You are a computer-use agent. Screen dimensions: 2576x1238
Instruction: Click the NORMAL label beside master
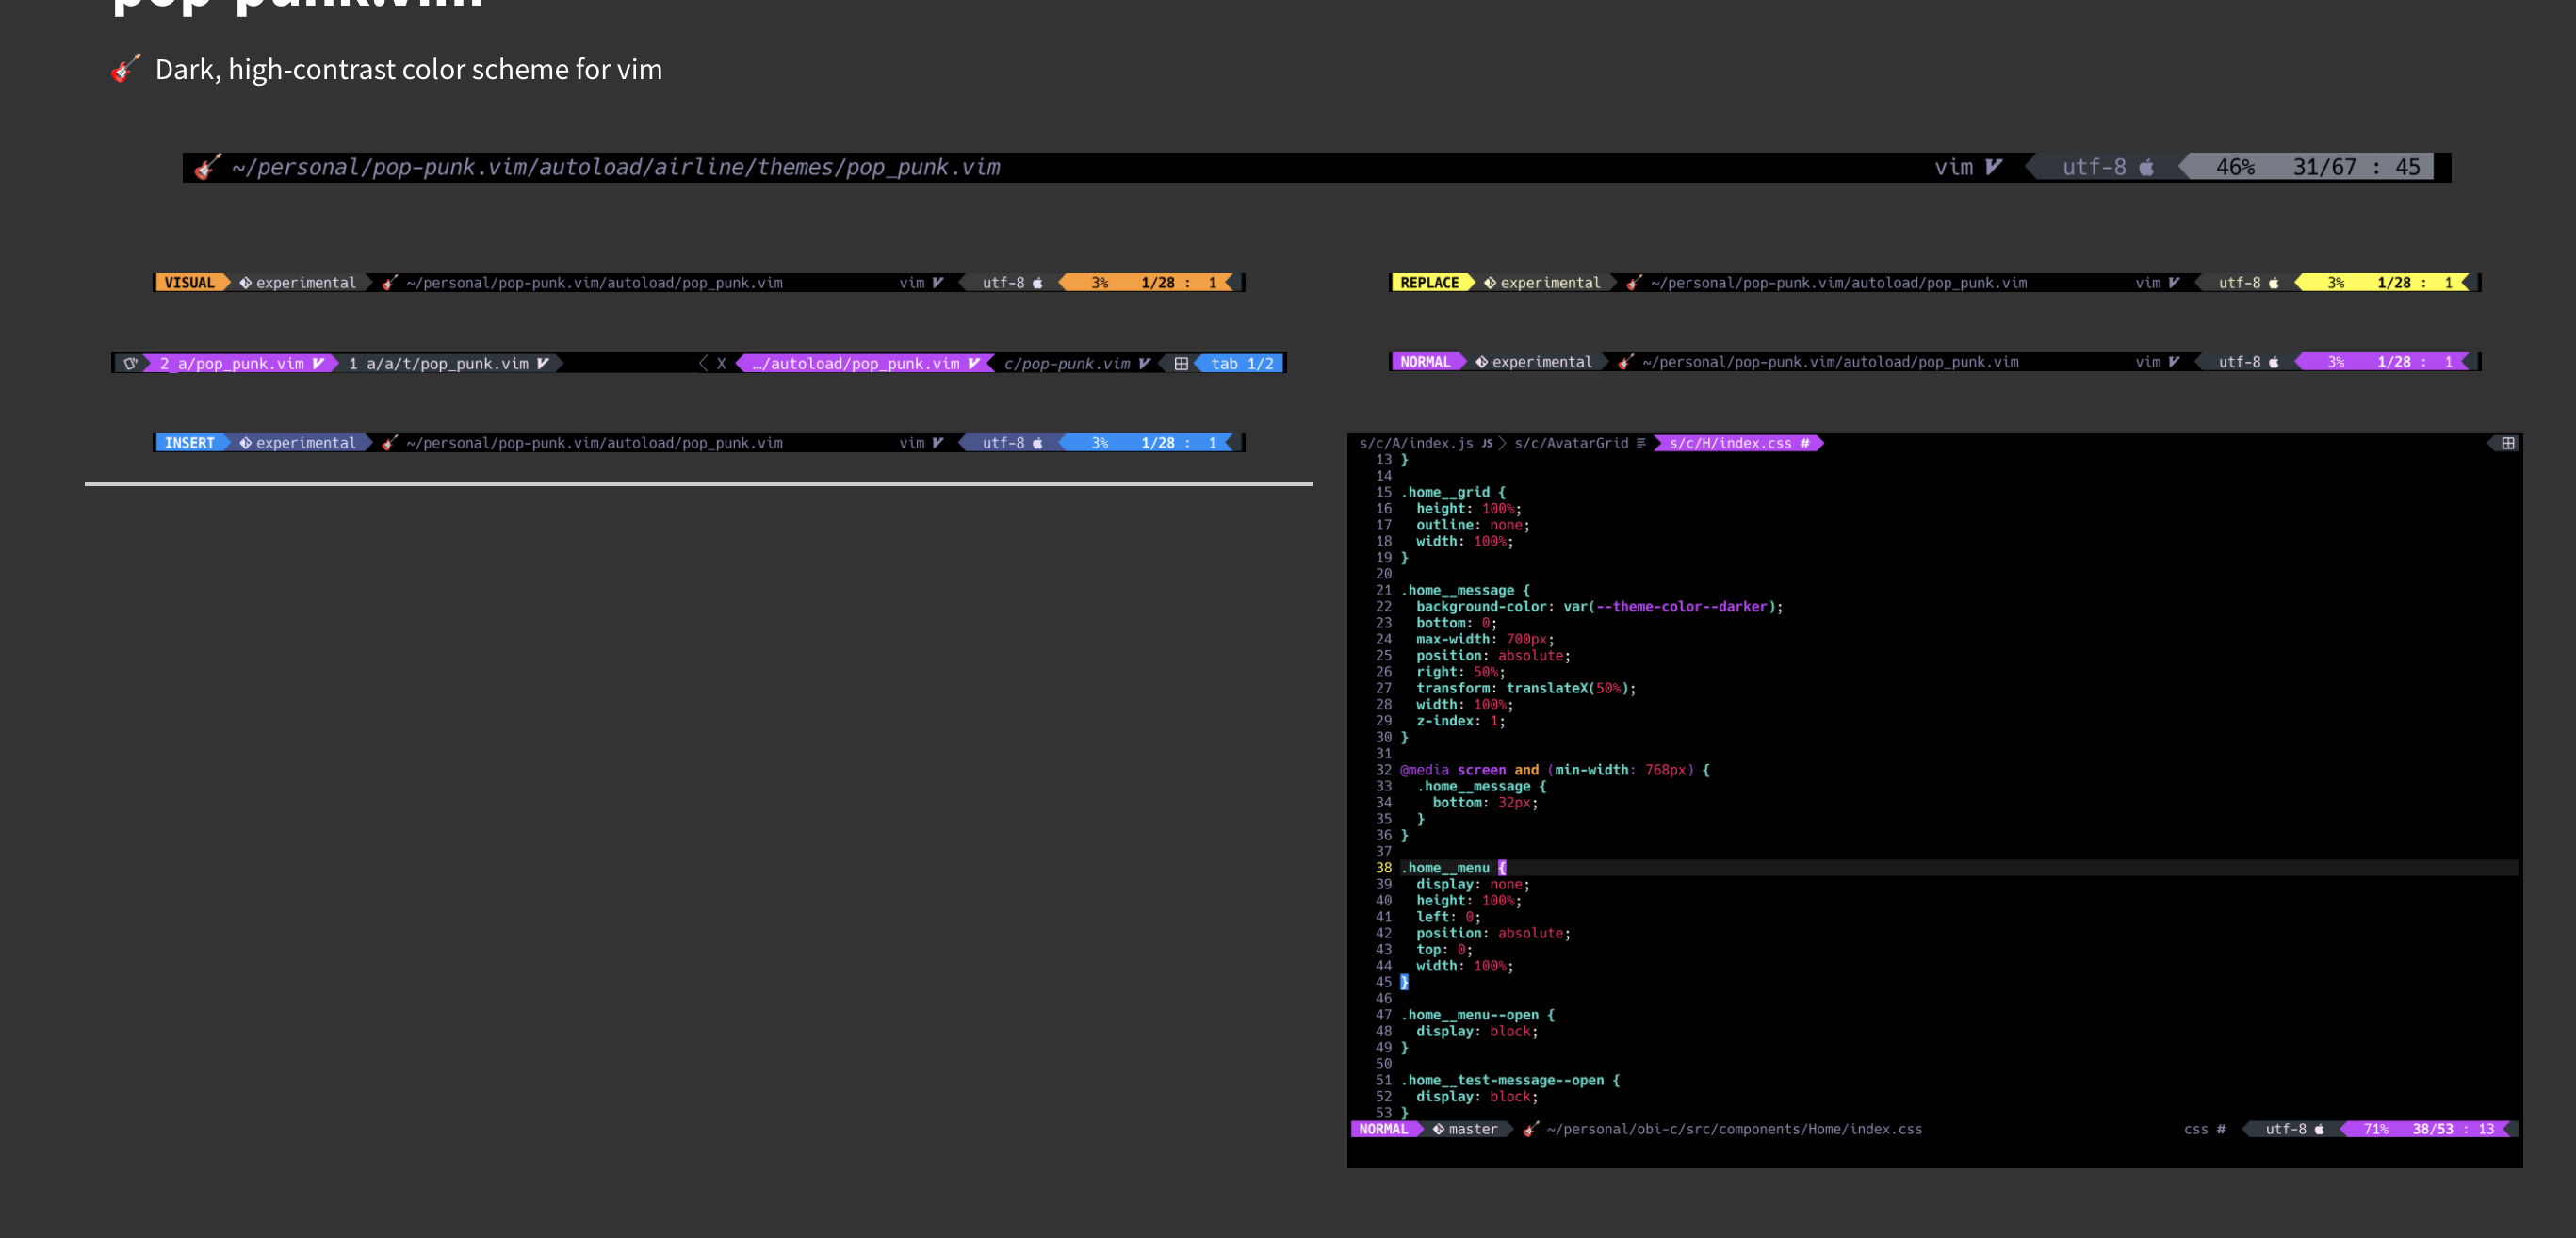click(1383, 1129)
